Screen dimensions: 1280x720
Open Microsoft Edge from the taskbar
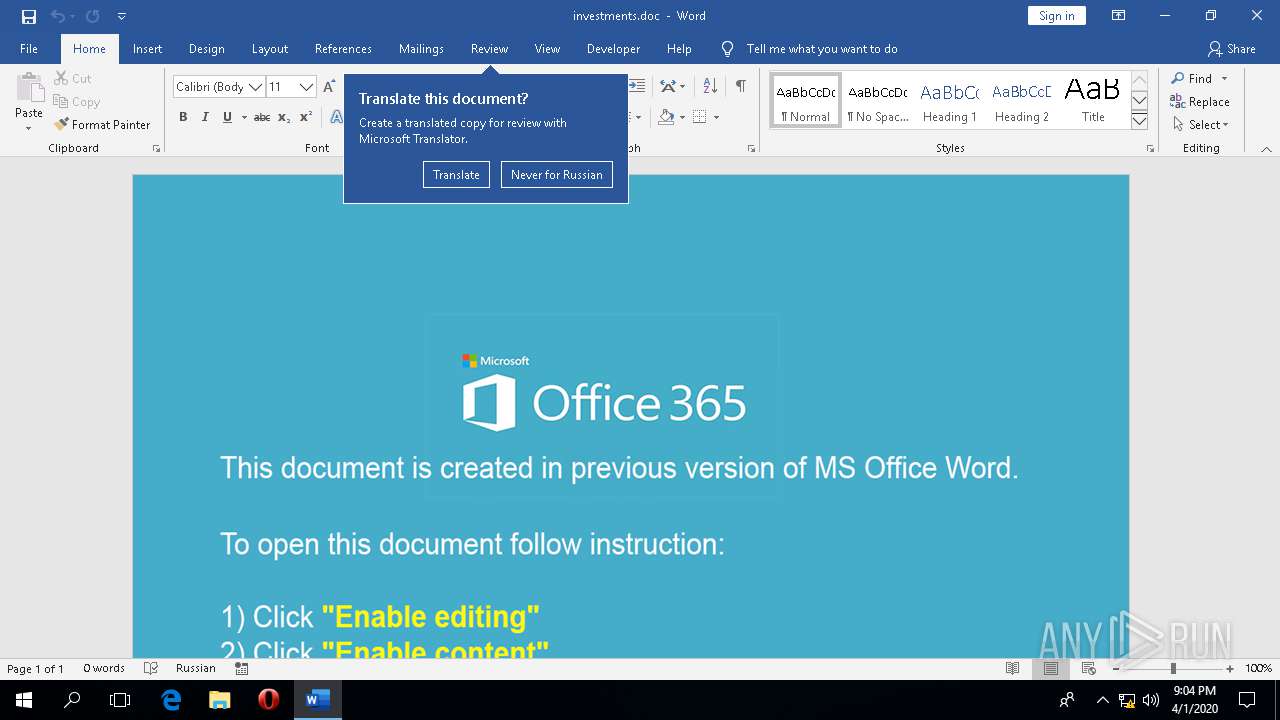pyautogui.click(x=171, y=700)
